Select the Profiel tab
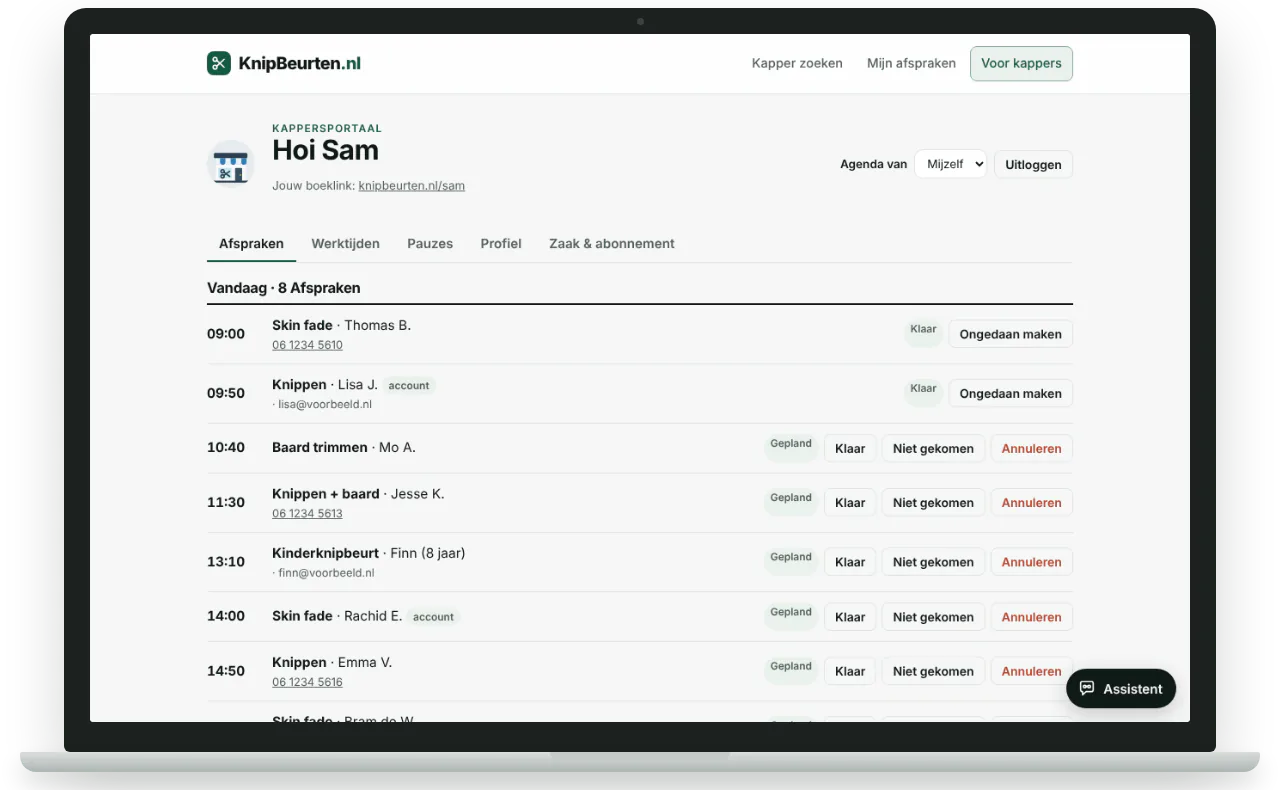Screen dimensions: 1280x790 coord(501,243)
